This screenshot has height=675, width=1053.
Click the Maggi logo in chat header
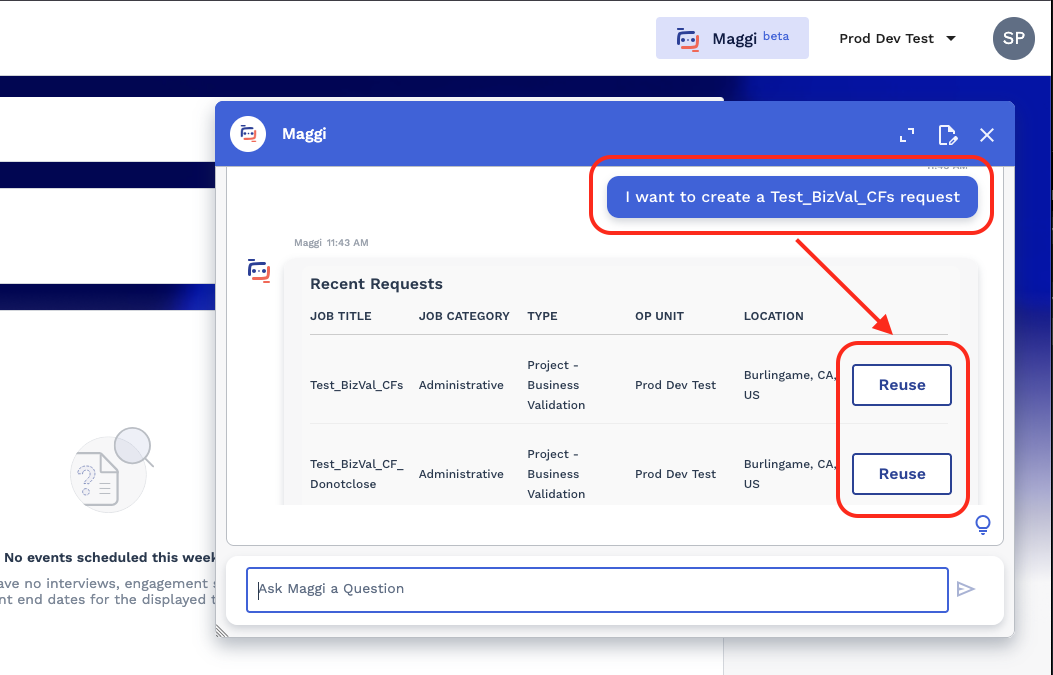point(248,134)
